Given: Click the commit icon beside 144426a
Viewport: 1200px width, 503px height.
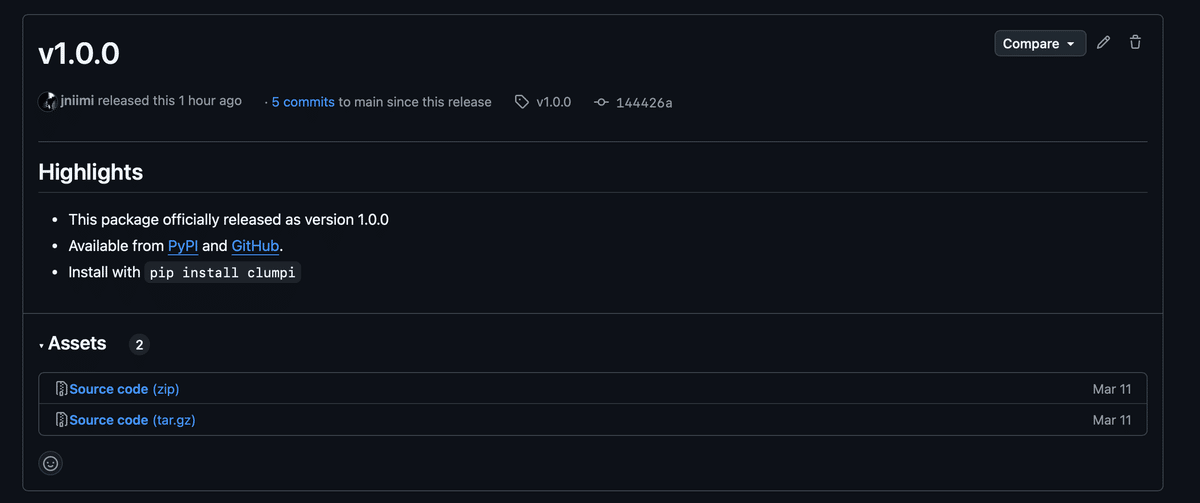Looking at the screenshot, I should point(601,102).
